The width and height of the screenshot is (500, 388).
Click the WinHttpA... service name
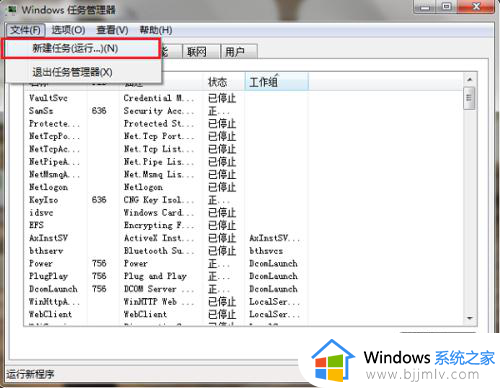[x=54, y=301]
